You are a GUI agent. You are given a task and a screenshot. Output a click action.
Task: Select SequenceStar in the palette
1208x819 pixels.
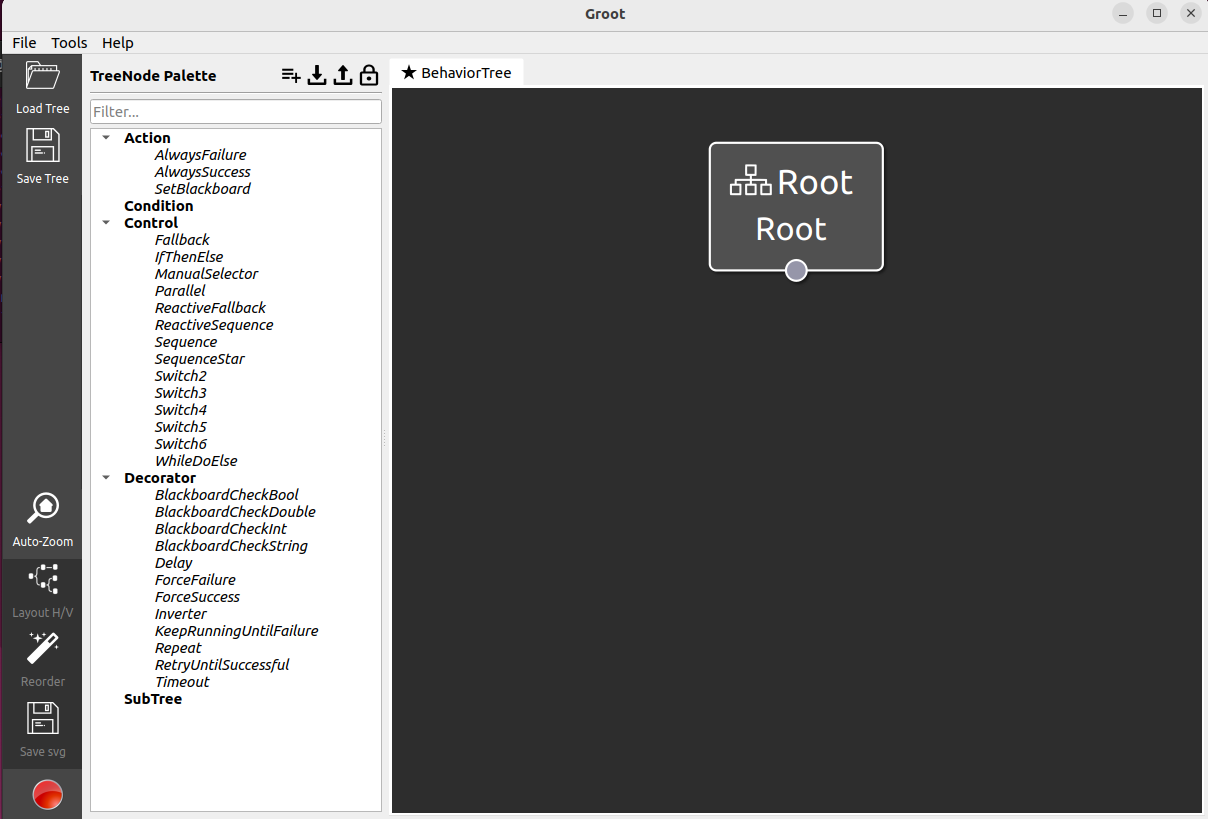(200, 359)
